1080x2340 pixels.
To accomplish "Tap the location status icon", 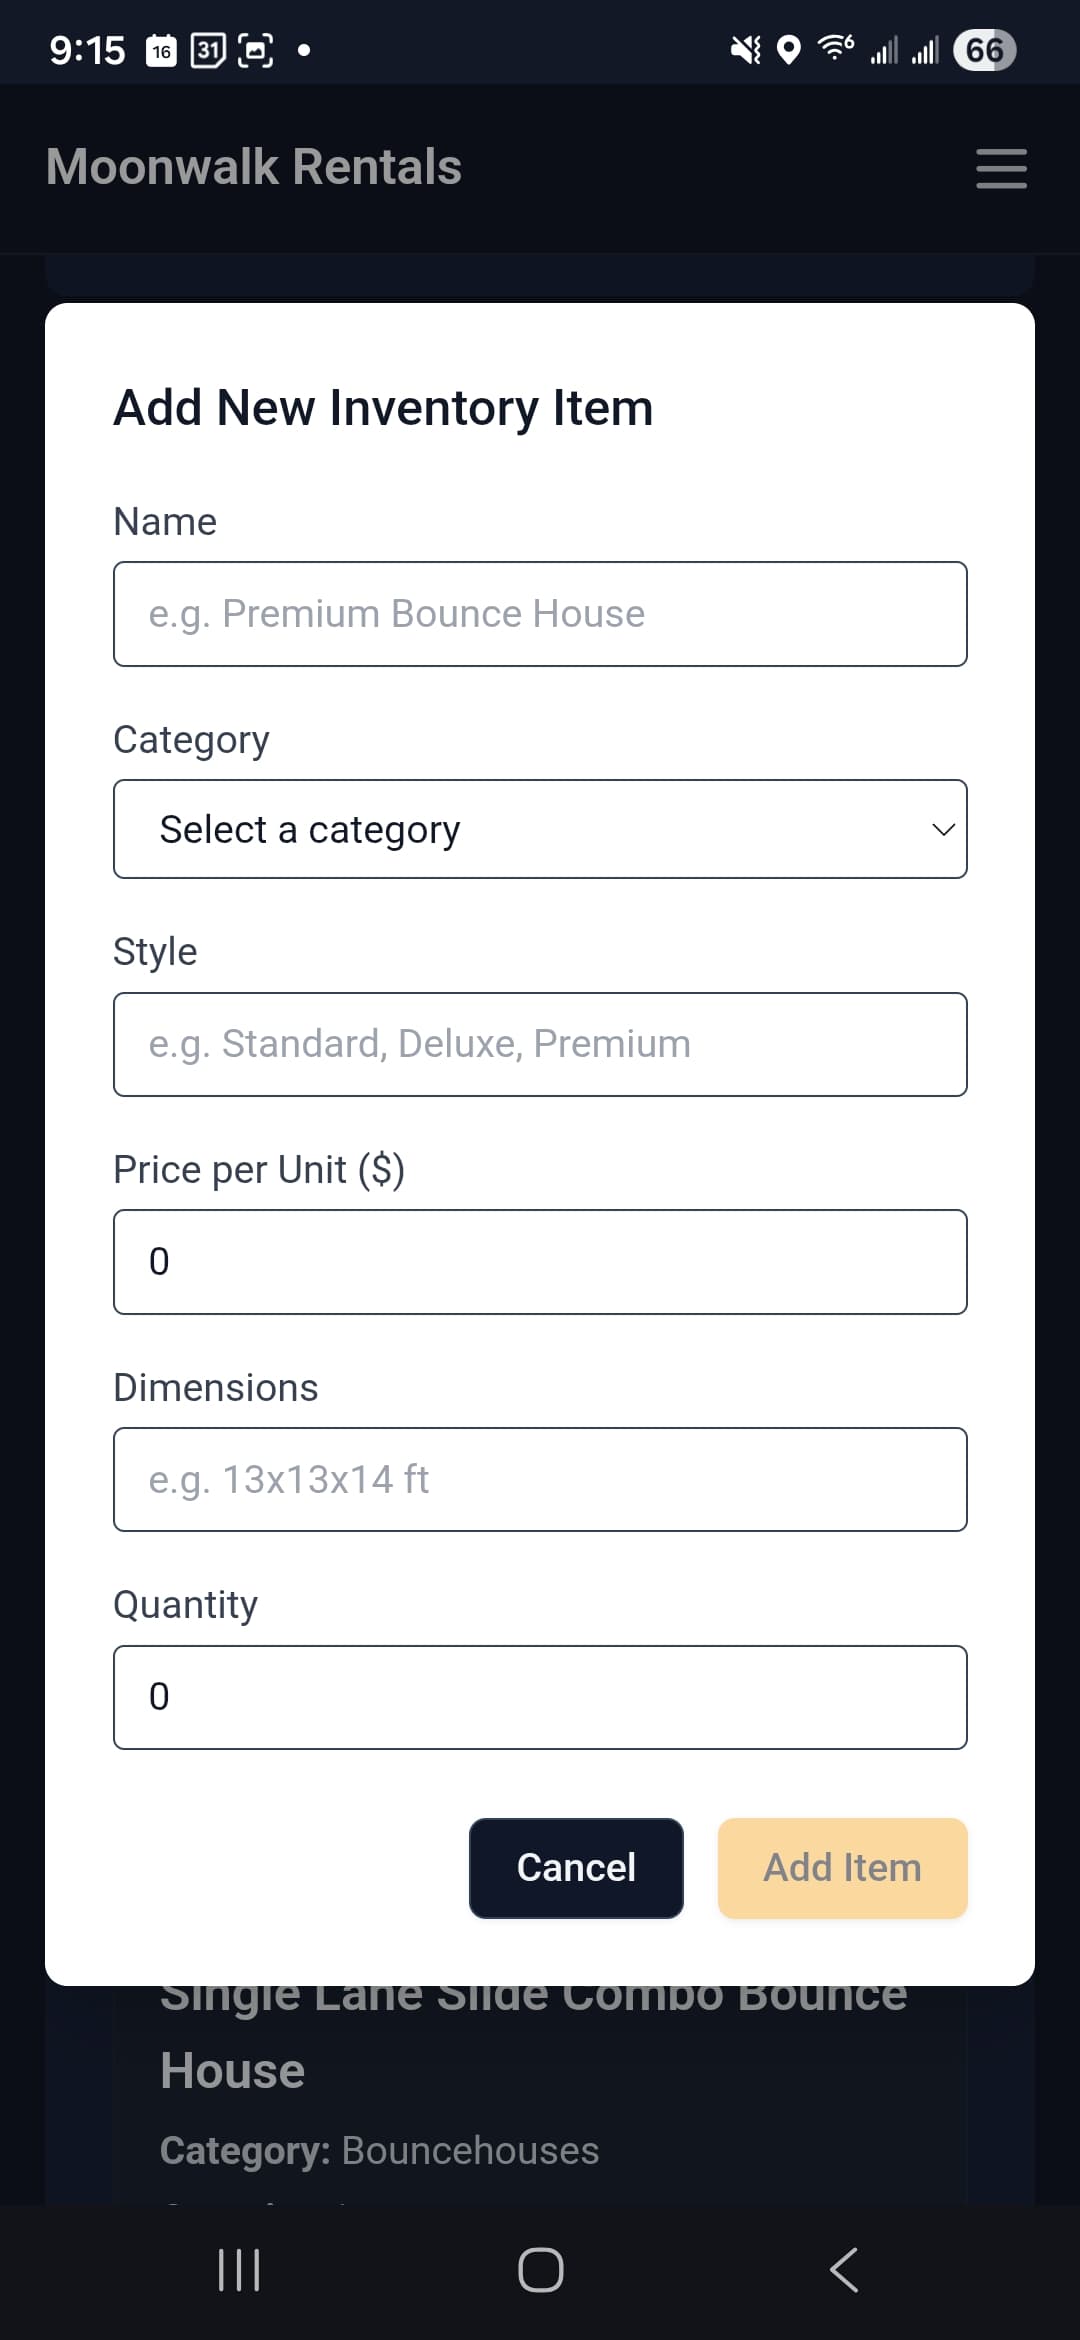I will coord(789,49).
